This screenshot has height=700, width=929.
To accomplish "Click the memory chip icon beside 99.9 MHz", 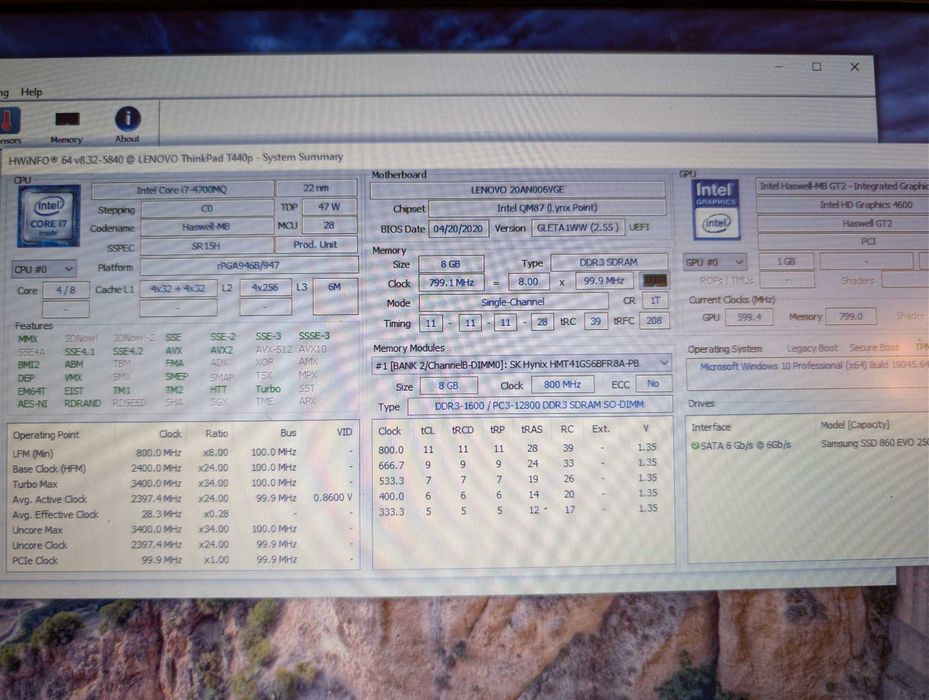I will click(655, 280).
